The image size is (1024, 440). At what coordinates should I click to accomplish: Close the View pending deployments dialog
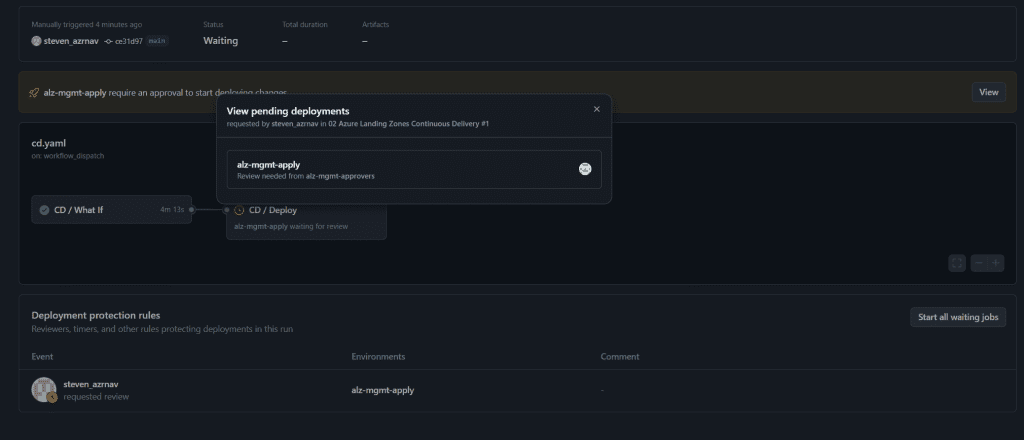597,109
